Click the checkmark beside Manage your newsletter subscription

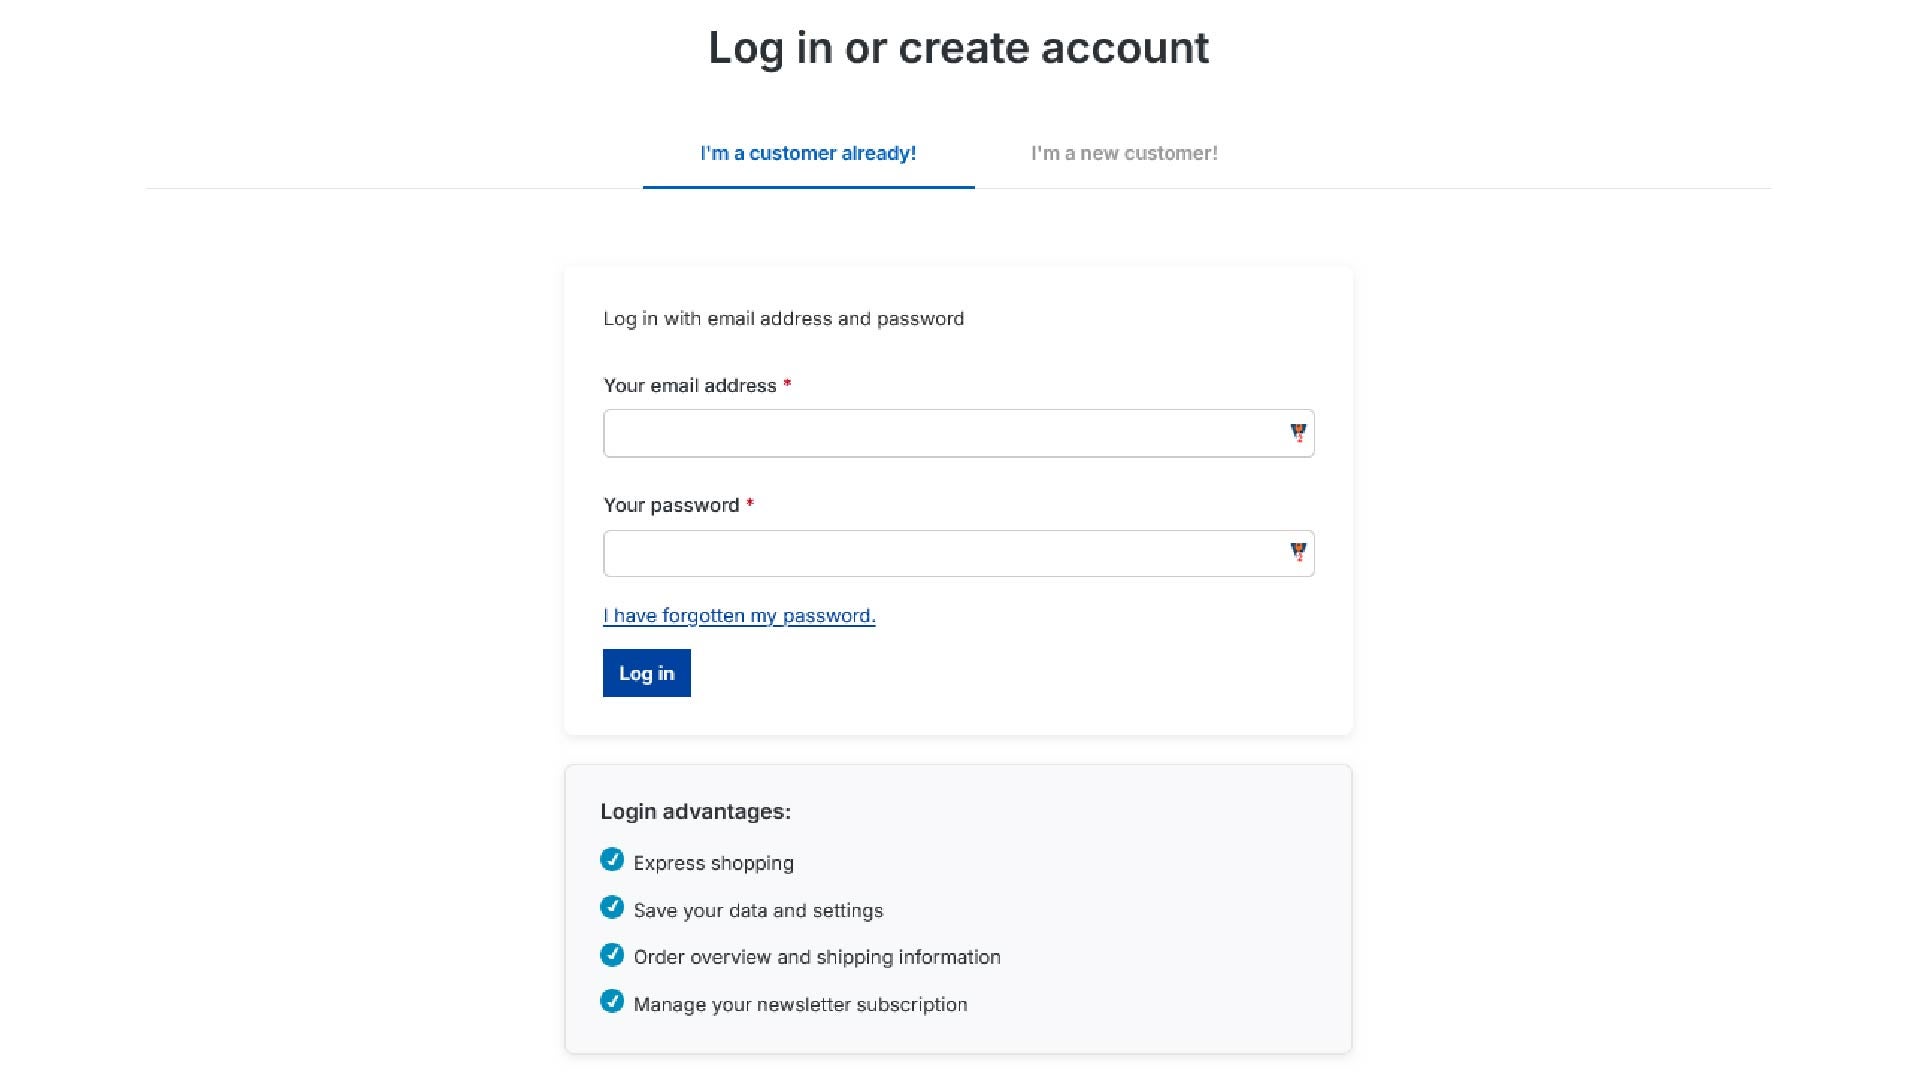click(612, 1001)
